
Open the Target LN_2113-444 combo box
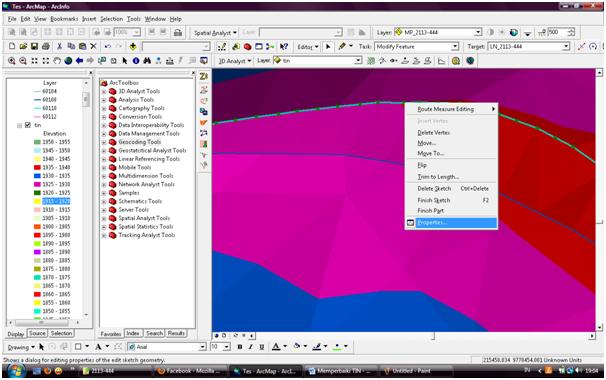[529, 47]
